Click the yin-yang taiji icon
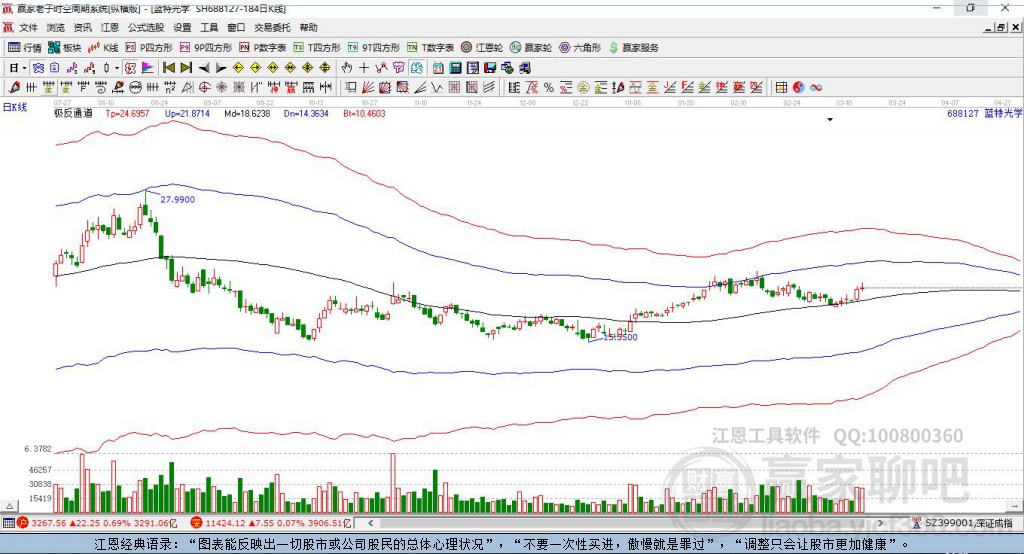Image resolution: width=1024 pixels, height=554 pixels. tap(798, 87)
